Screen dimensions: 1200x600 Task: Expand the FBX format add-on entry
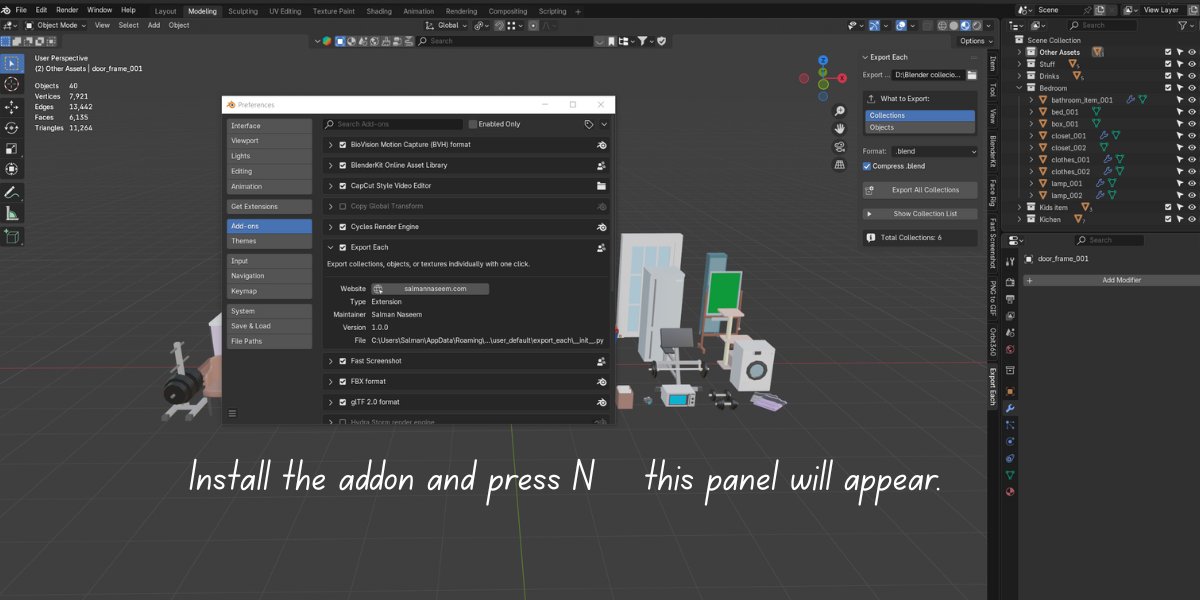(x=331, y=381)
